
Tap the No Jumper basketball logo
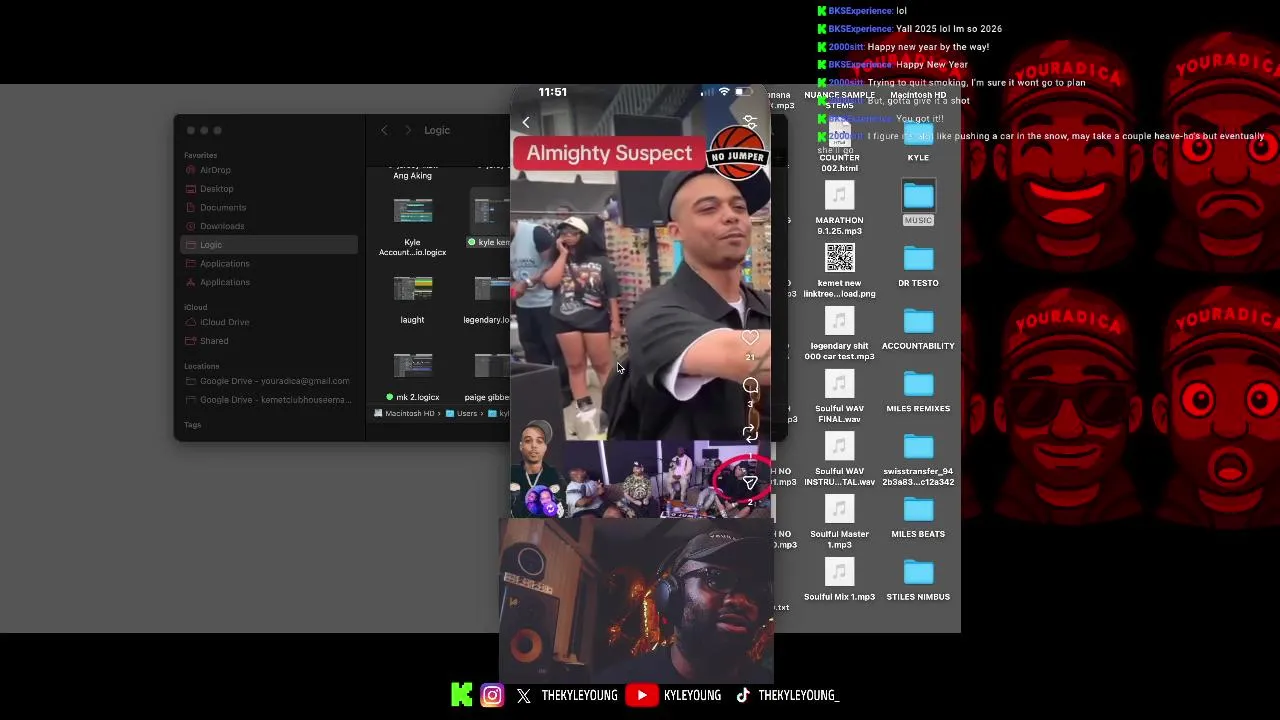tap(736, 152)
